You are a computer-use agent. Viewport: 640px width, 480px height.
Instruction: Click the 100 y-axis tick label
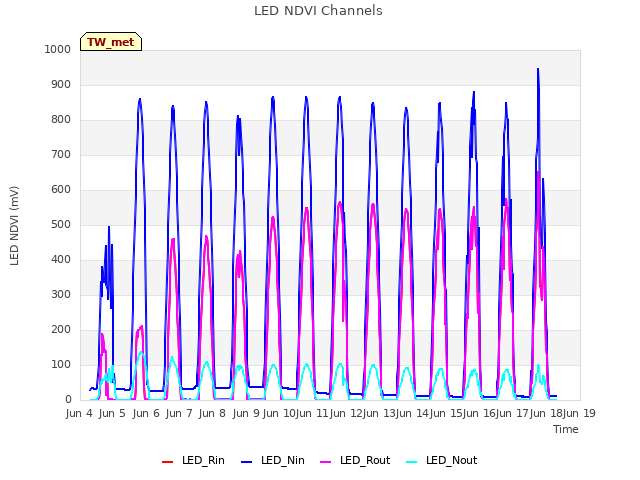(x=61, y=364)
